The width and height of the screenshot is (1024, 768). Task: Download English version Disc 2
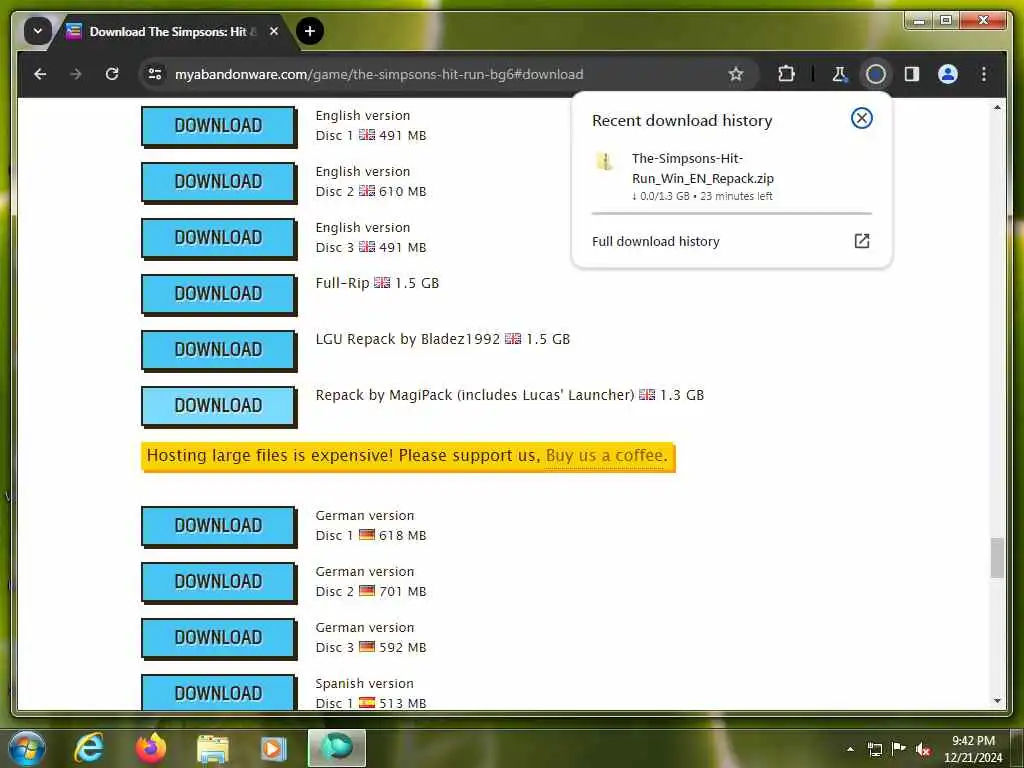218,182
